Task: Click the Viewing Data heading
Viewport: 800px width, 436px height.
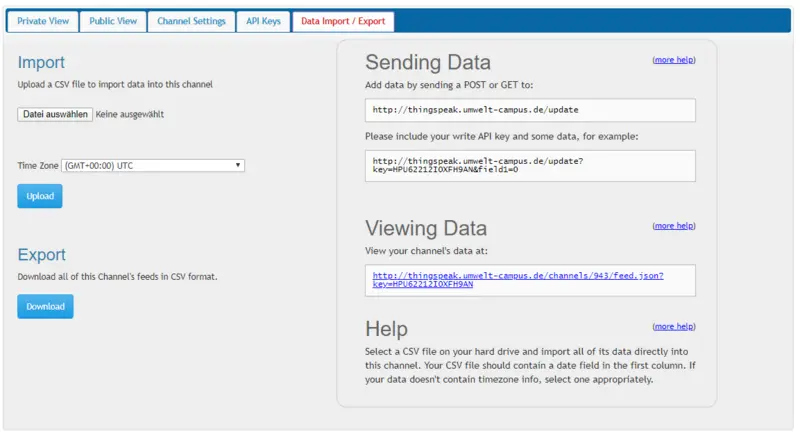Action: pos(426,228)
